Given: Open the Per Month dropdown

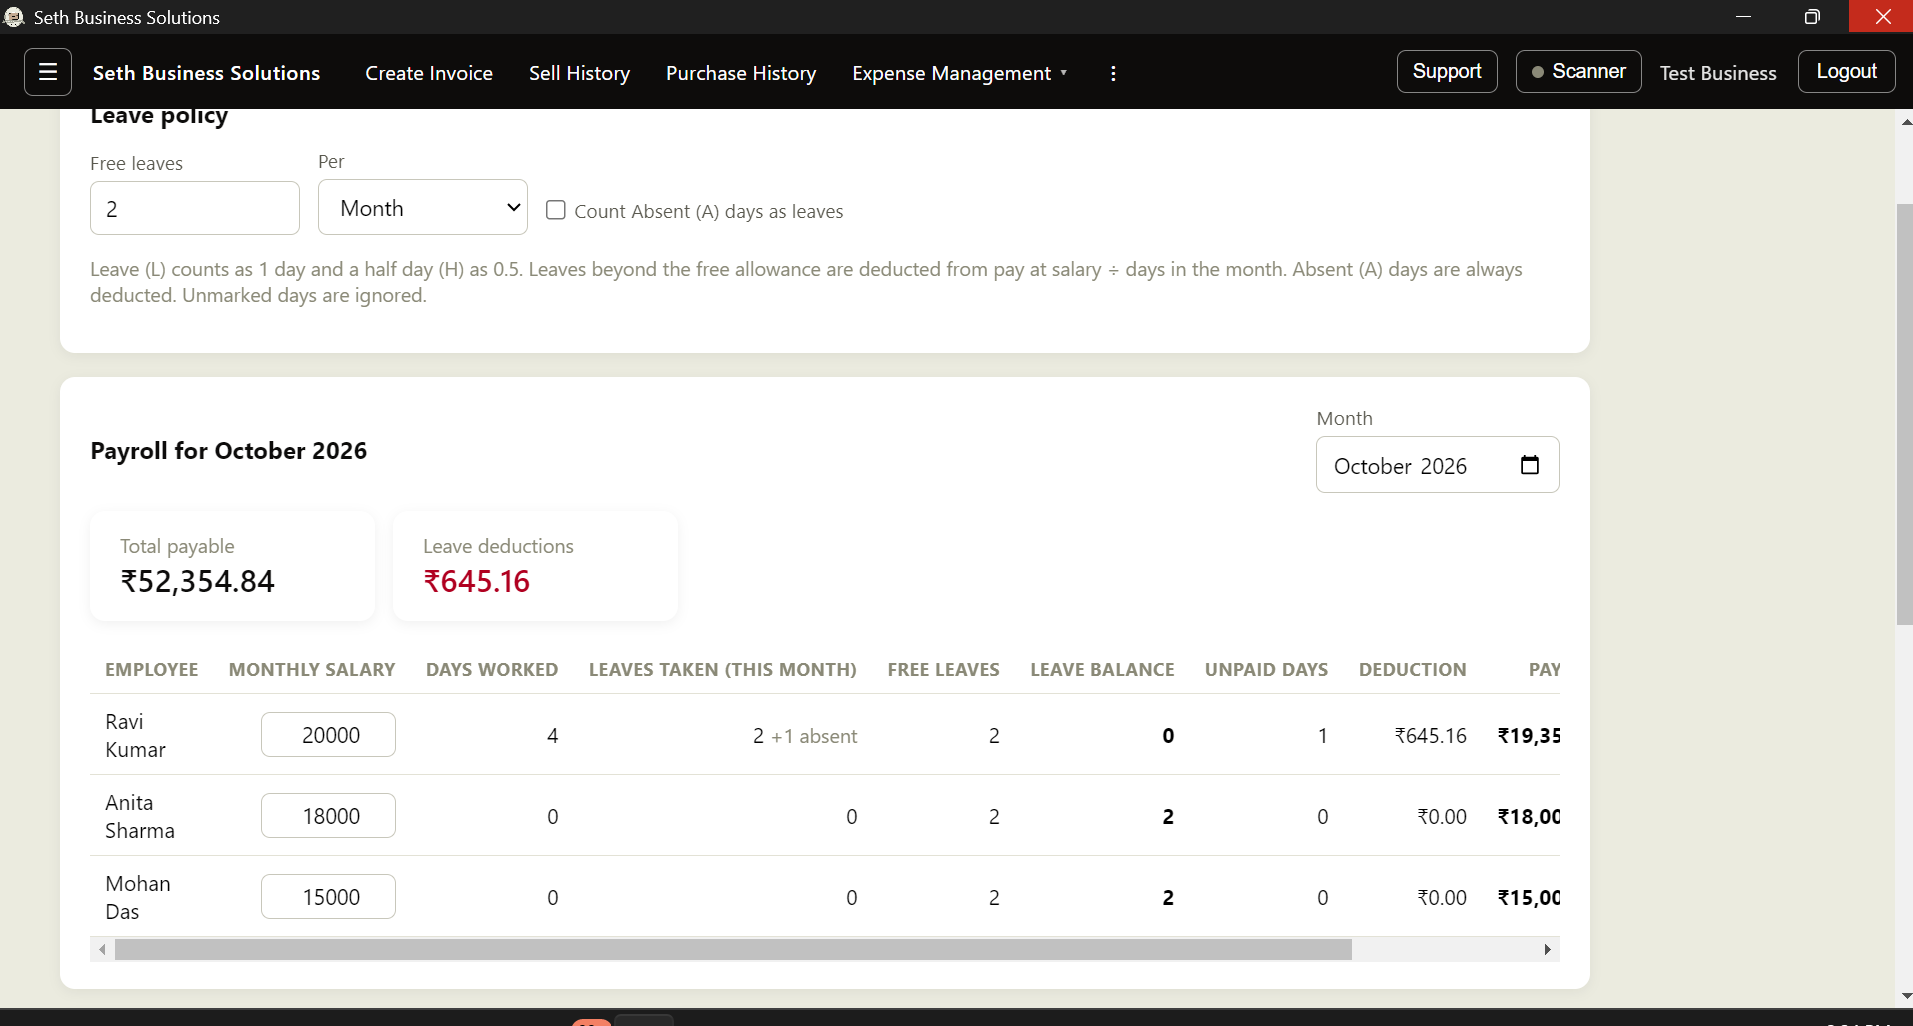Looking at the screenshot, I should tap(423, 208).
